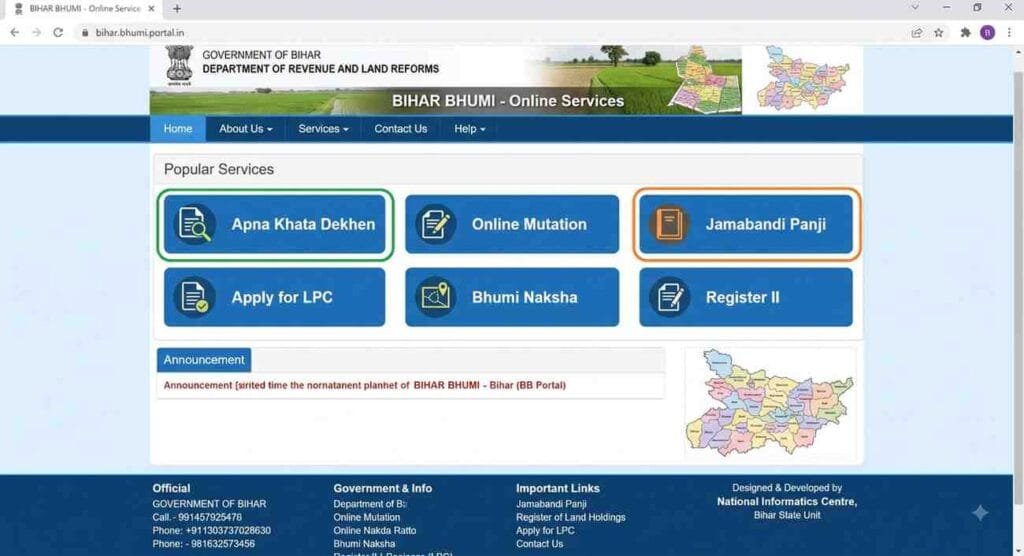Click the Jamabandi Panji button
The width and height of the screenshot is (1024, 556).
(x=746, y=224)
